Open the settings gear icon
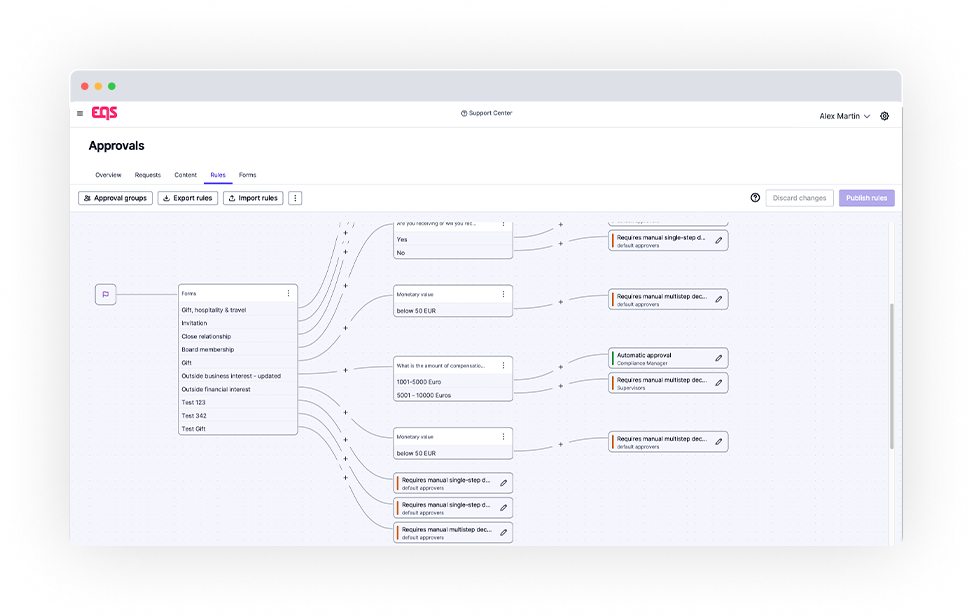The height and width of the screenshot is (616, 972). [884, 116]
